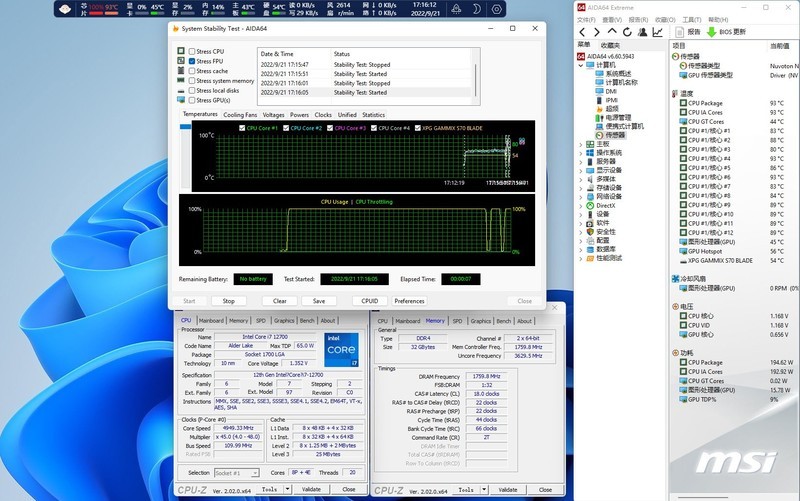Image resolution: width=800 pixels, height=501 pixels.
Task: Click the Stop button
Action: pos(228,301)
